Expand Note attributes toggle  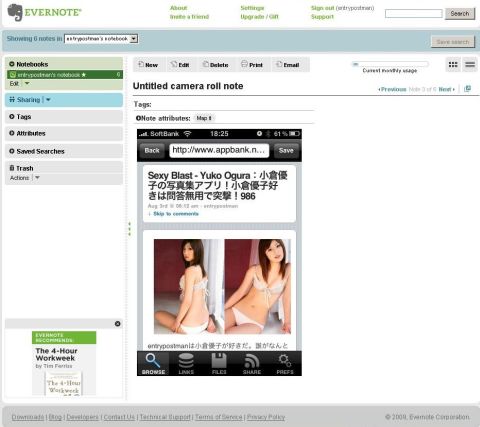coord(138,118)
